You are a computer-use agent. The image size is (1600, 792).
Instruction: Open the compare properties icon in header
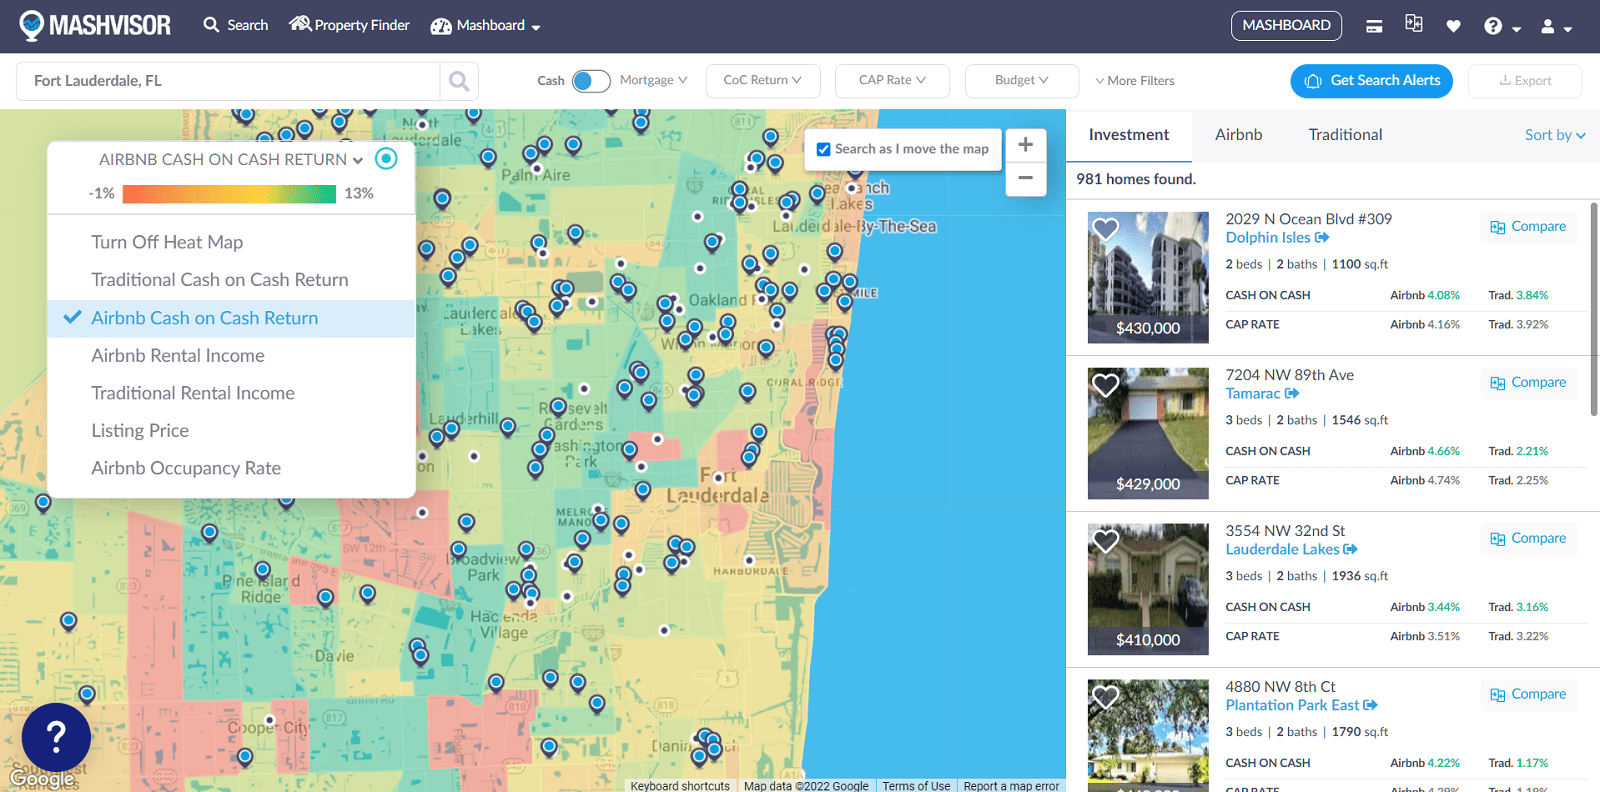(x=1413, y=23)
